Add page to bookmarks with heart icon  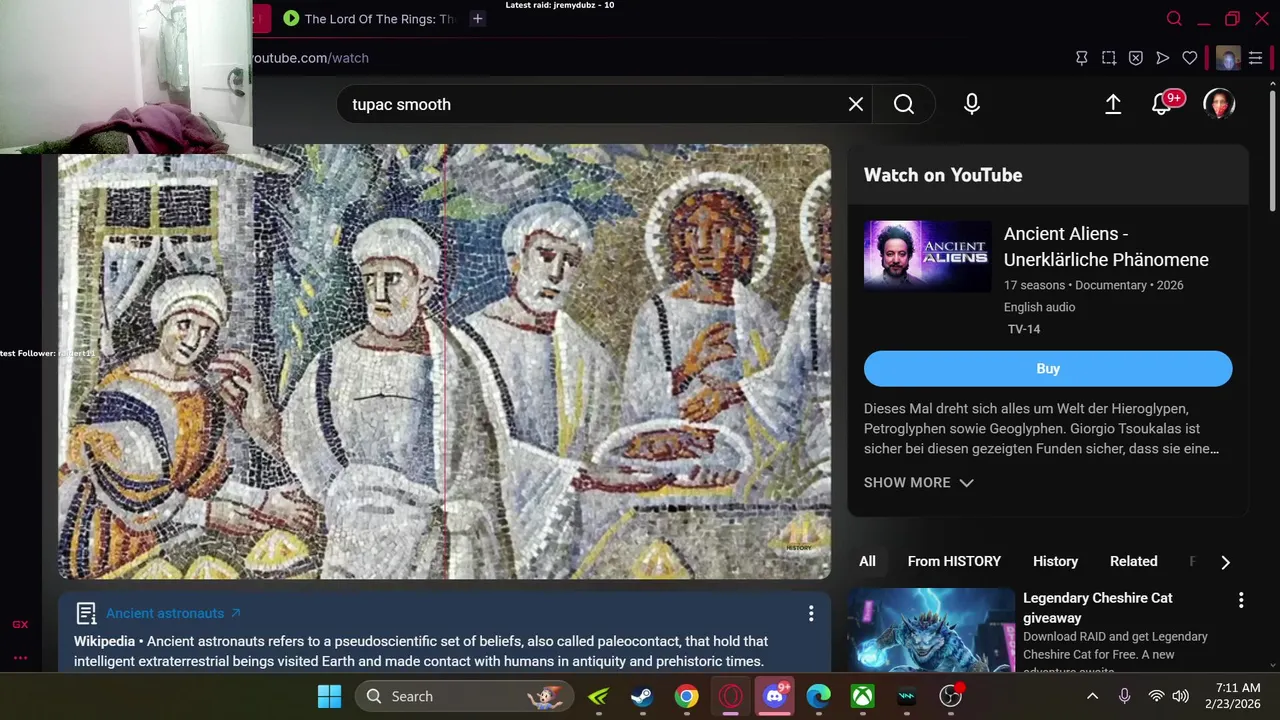coord(1190,58)
